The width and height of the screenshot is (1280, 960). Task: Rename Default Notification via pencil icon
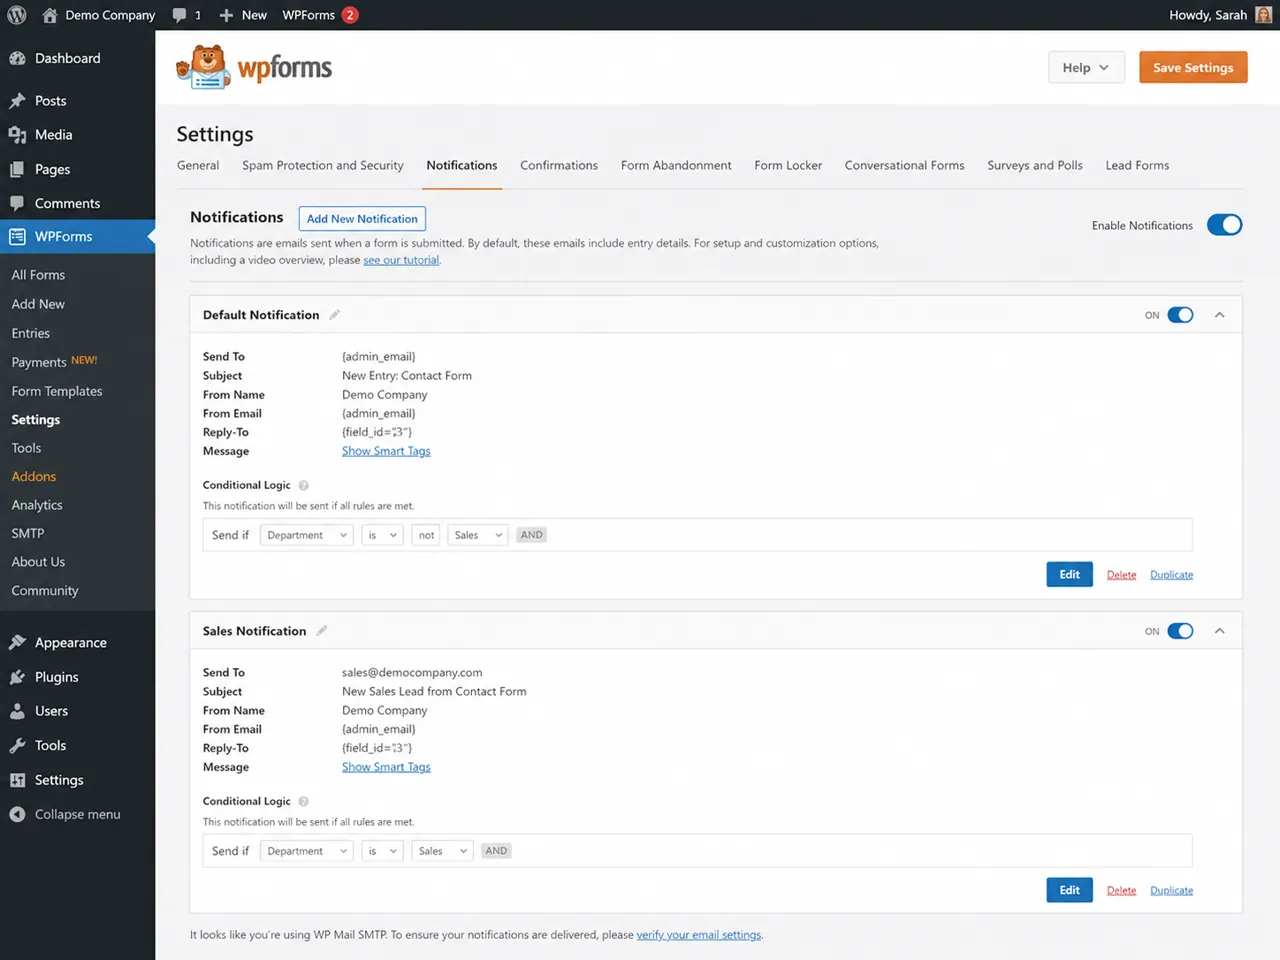pos(335,315)
